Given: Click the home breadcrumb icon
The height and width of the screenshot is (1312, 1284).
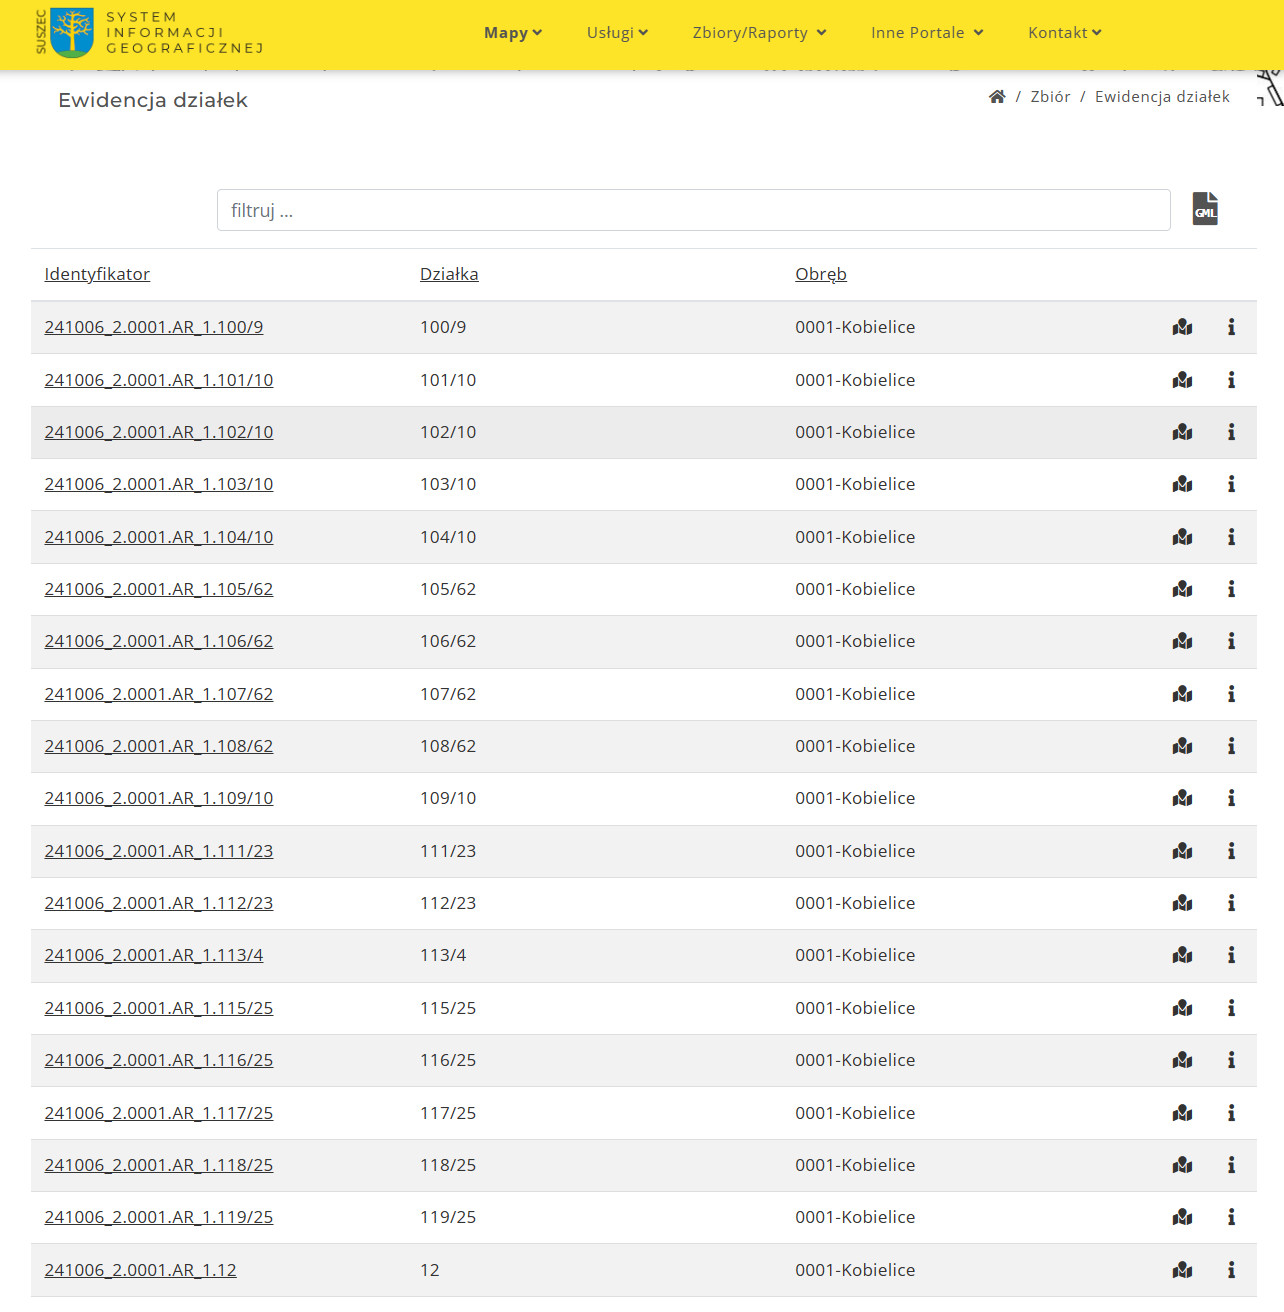Looking at the screenshot, I should pyautogui.click(x=997, y=97).
